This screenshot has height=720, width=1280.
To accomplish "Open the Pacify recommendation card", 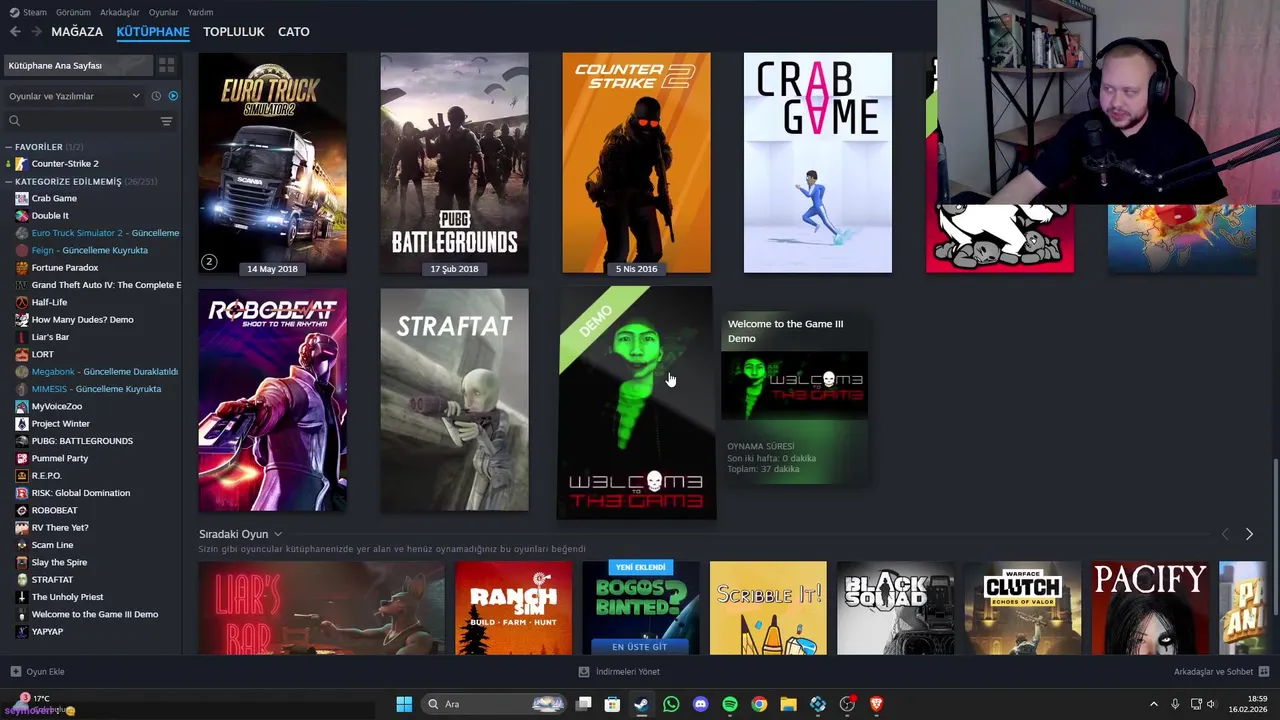I will pos(1150,608).
